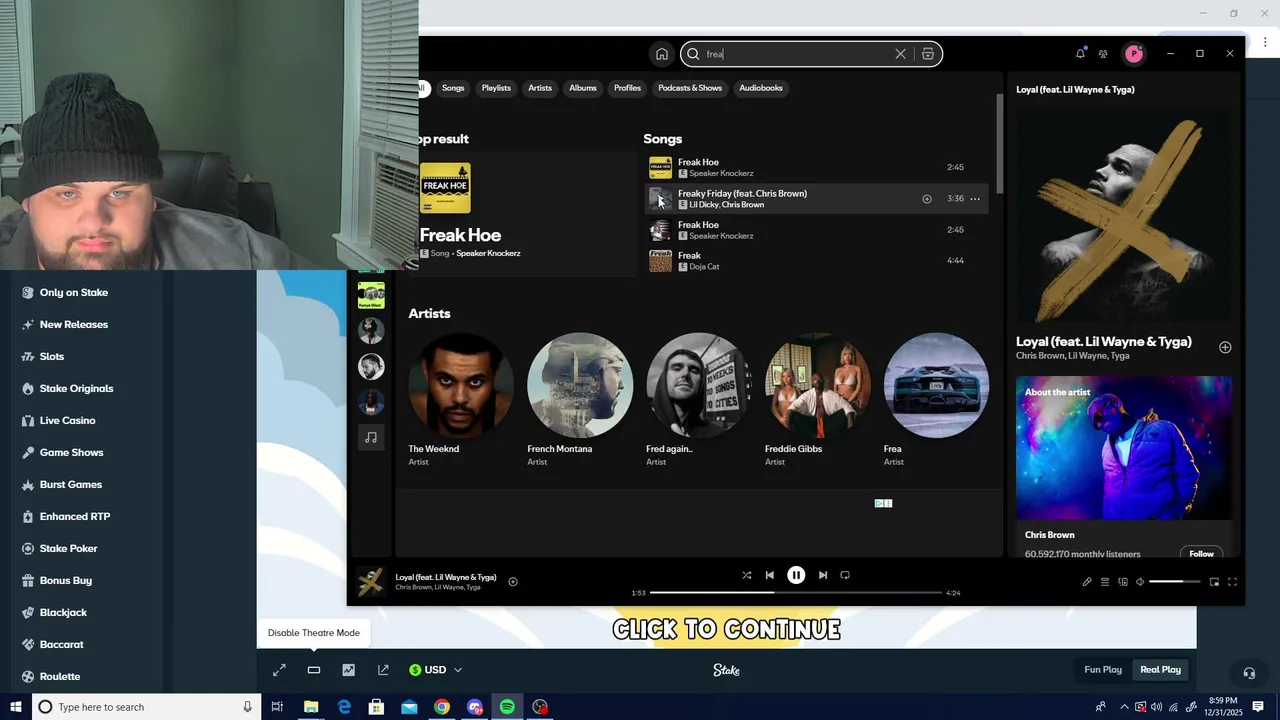The width and height of the screenshot is (1280, 720).
Task: Skip to previous track
Action: [770, 575]
